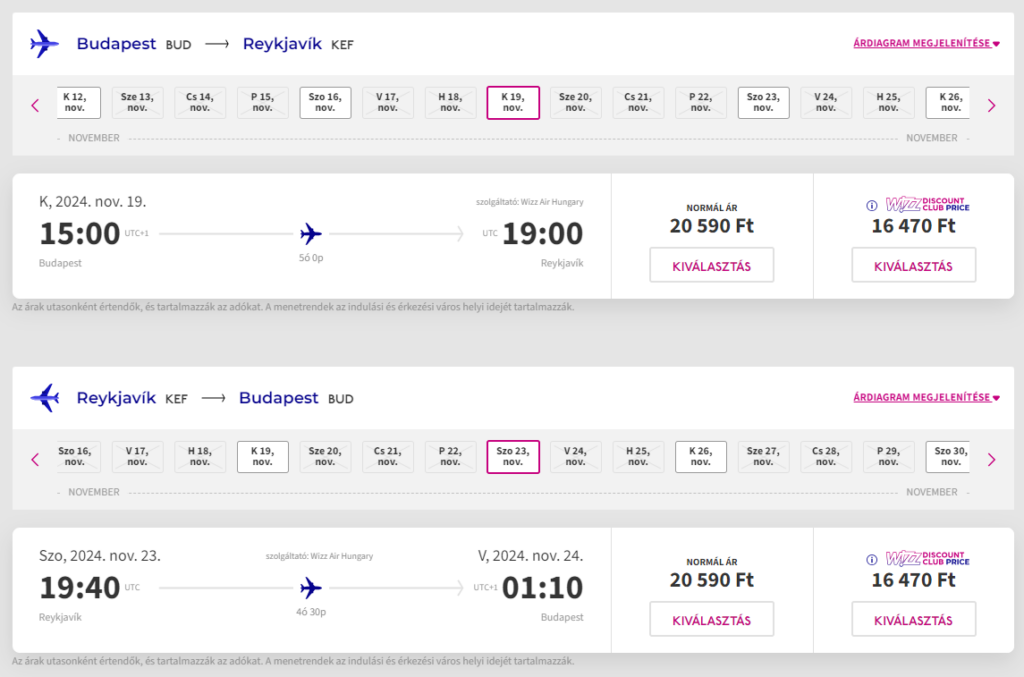Show previous outbound dates with left arrow

coord(35,105)
